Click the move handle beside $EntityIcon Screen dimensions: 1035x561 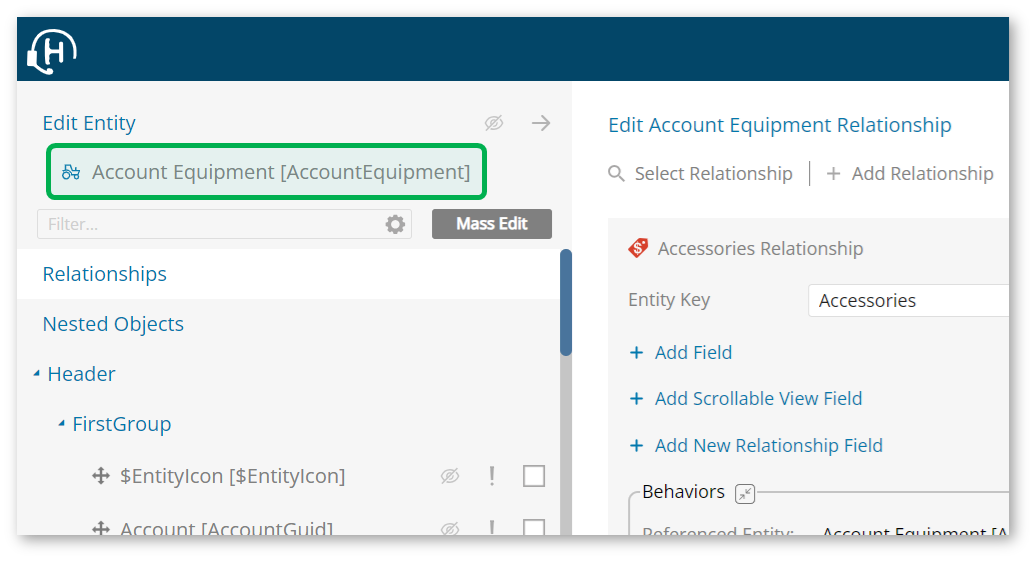point(100,476)
